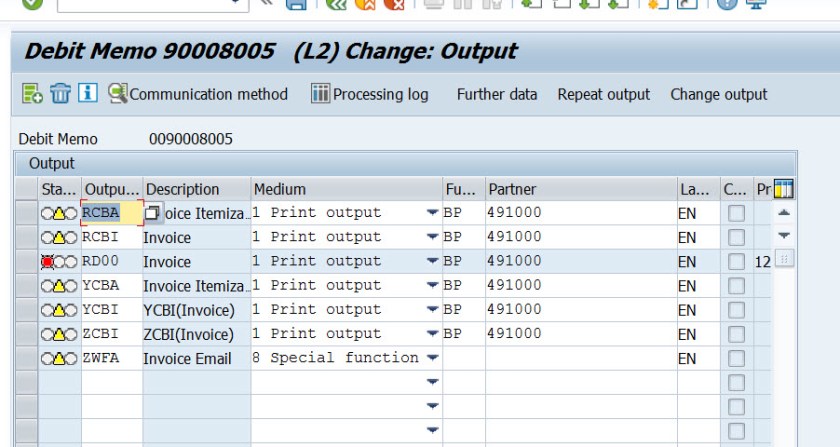The width and height of the screenshot is (840, 447).
Task: Open Medium dropdown in the YCBI row
Action: tap(432, 310)
